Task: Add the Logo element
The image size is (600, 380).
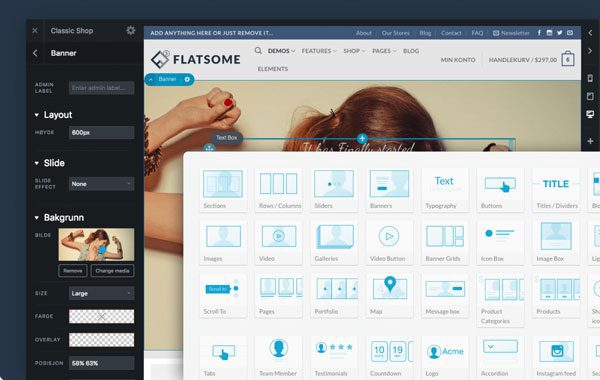Action: coord(445,357)
